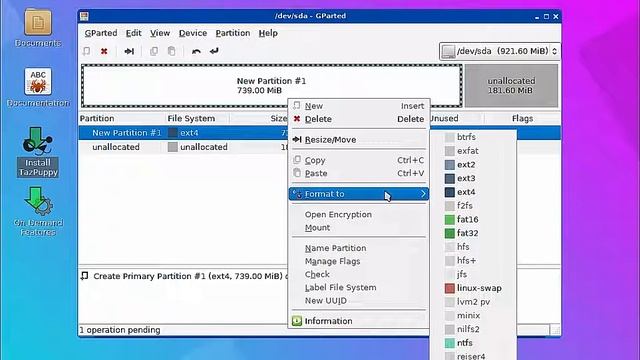The width and height of the screenshot is (640, 360).
Task: Format partition to minix
Action: click(x=473, y=316)
